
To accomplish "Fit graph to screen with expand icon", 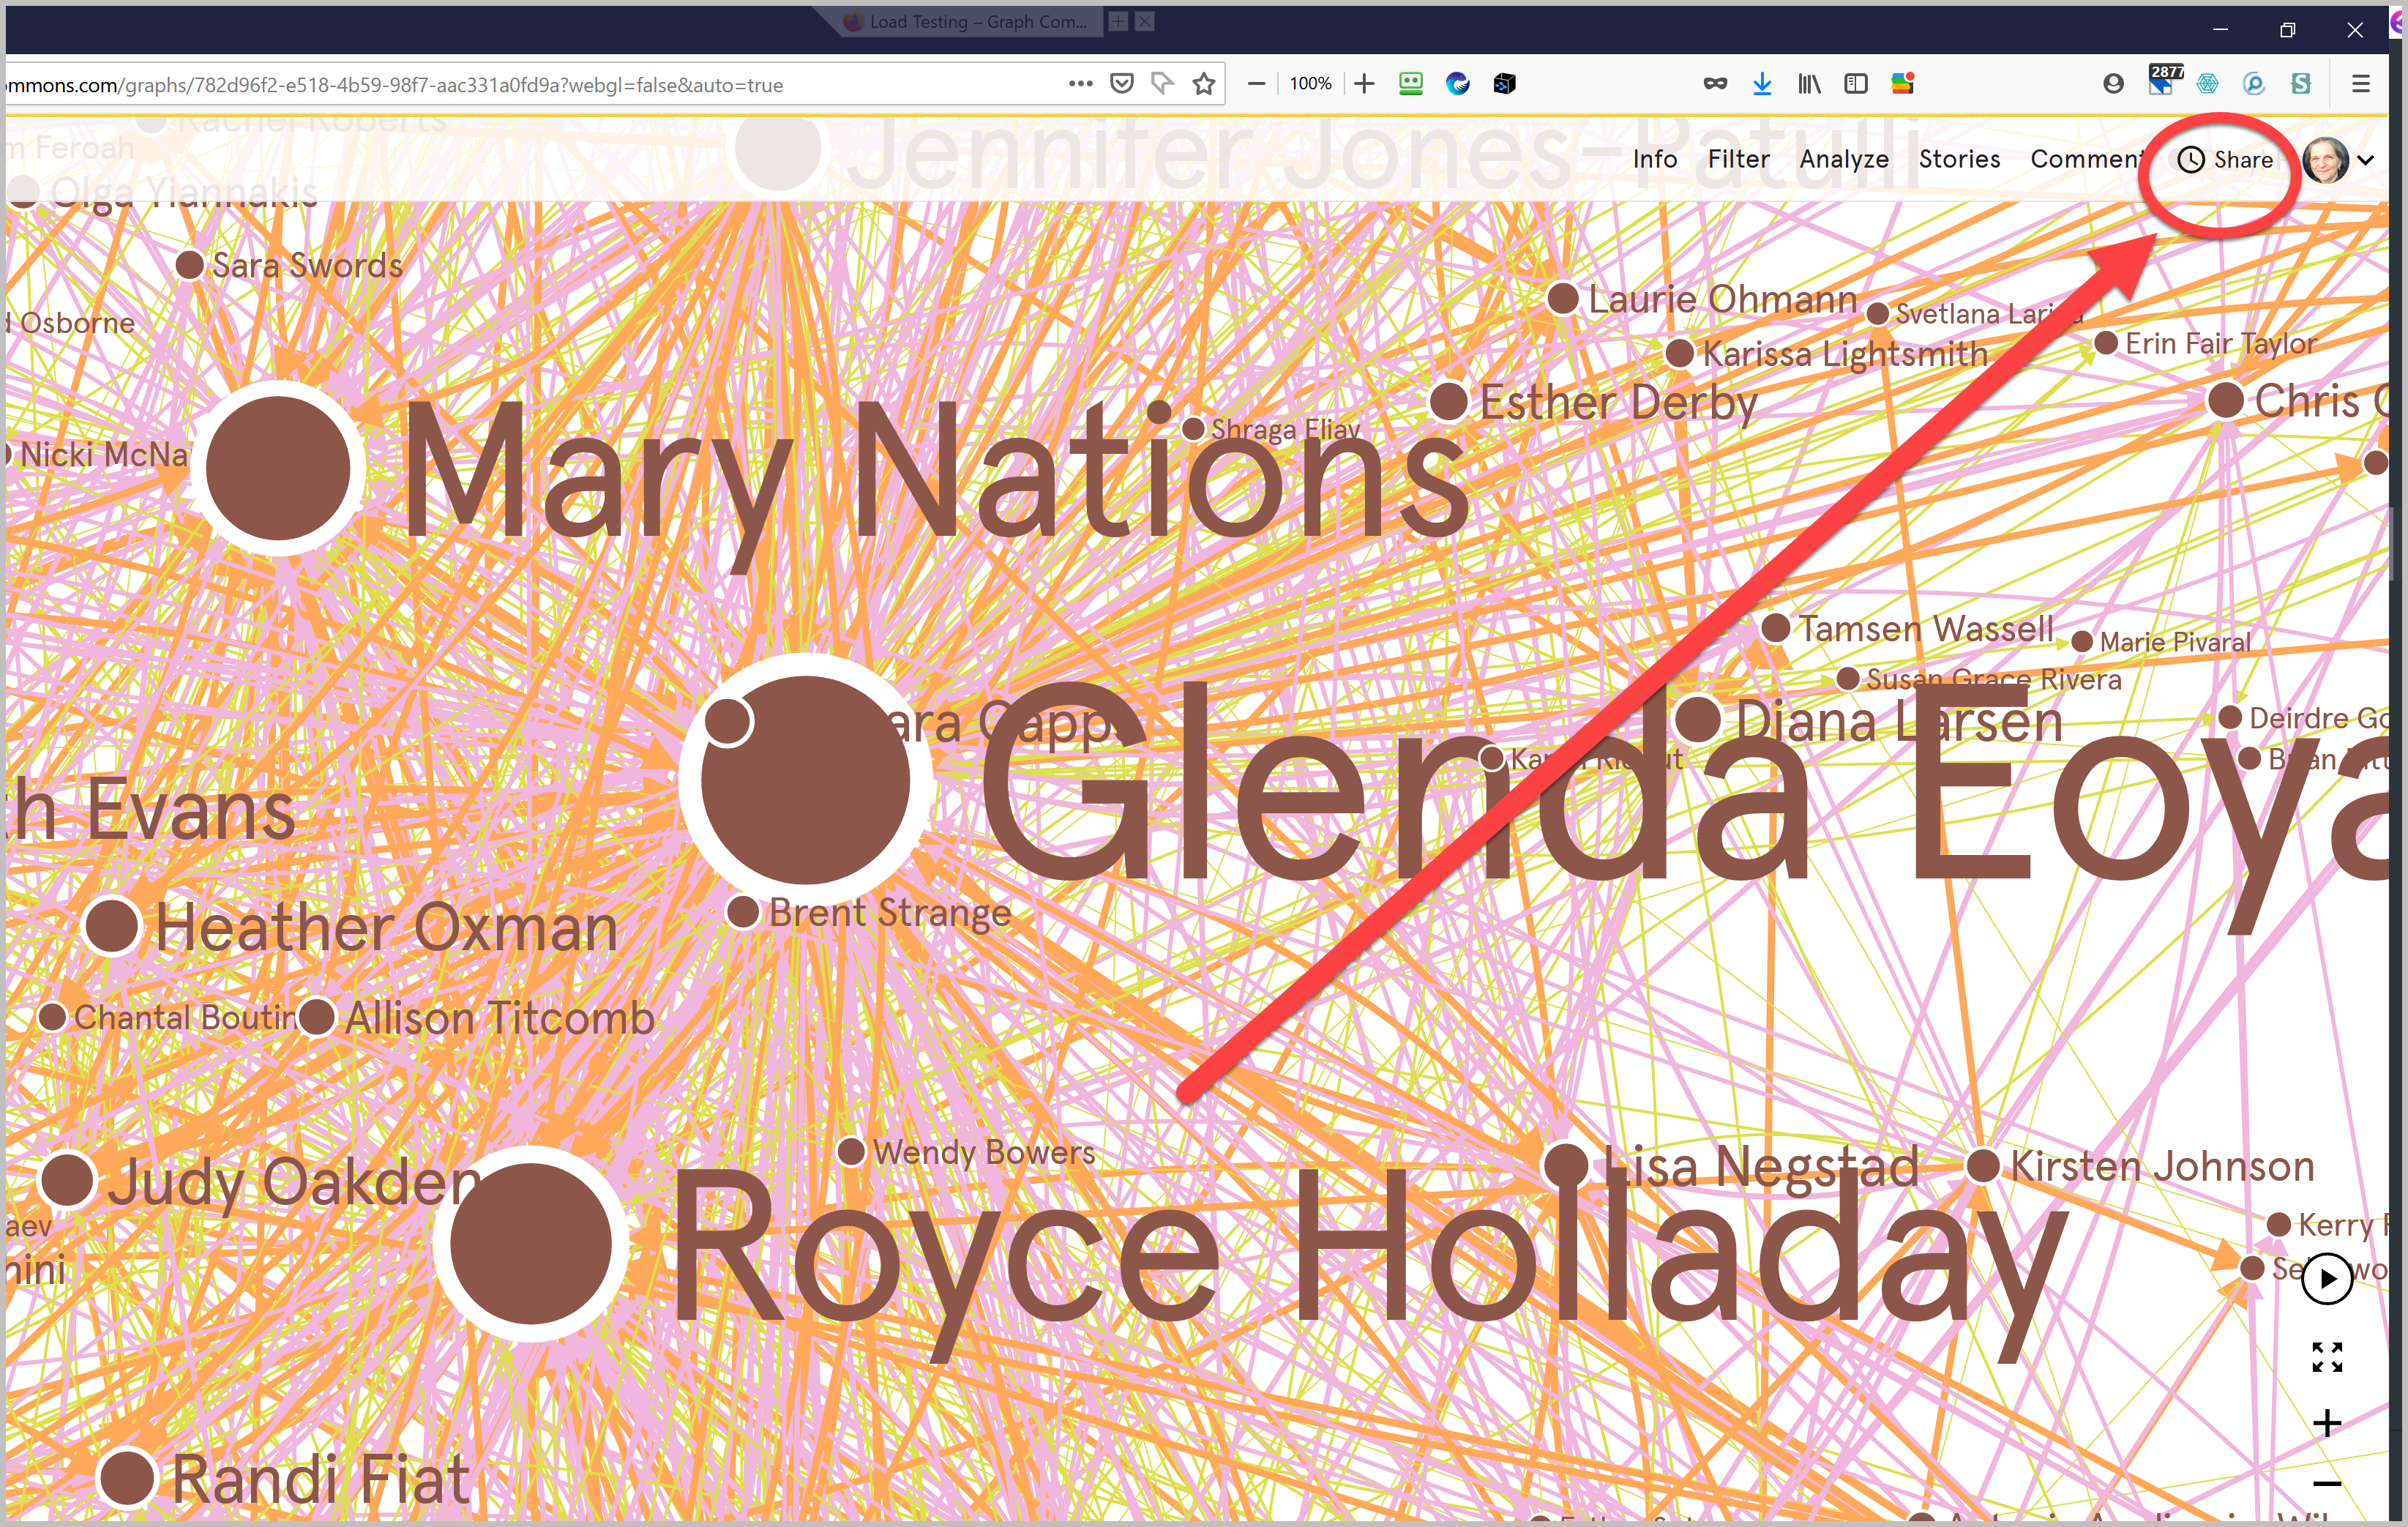I will point(2327,1357).
